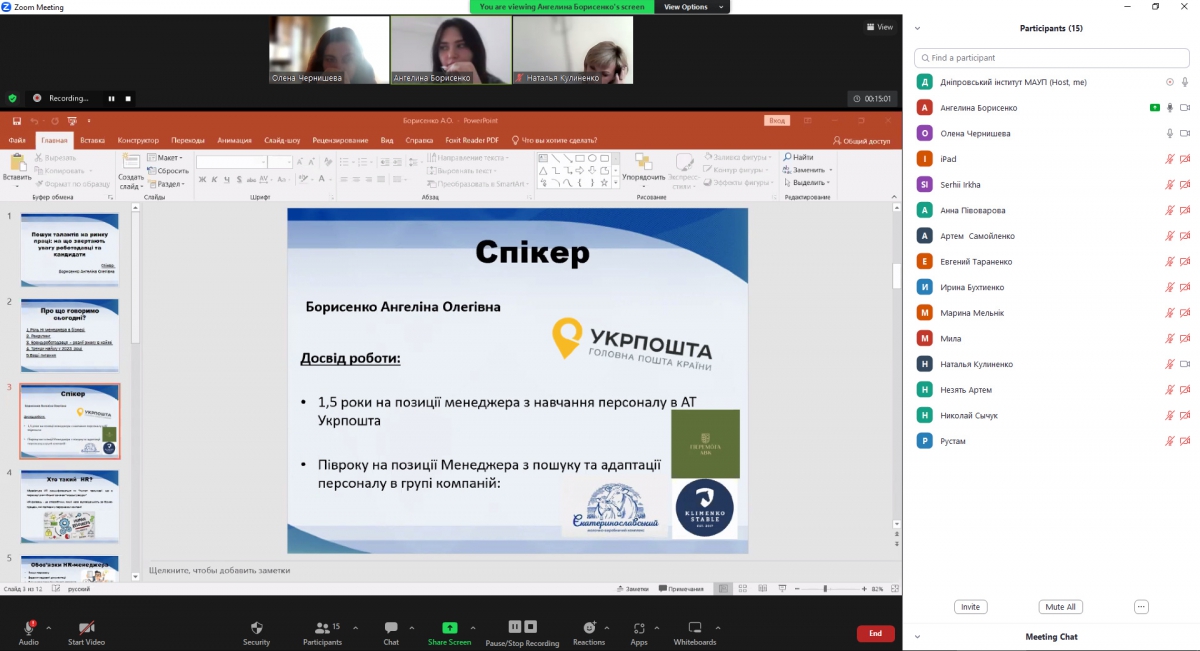
Task: Open the Layout (Макет) dropdown in ribbon
Action: click(164, 157)
